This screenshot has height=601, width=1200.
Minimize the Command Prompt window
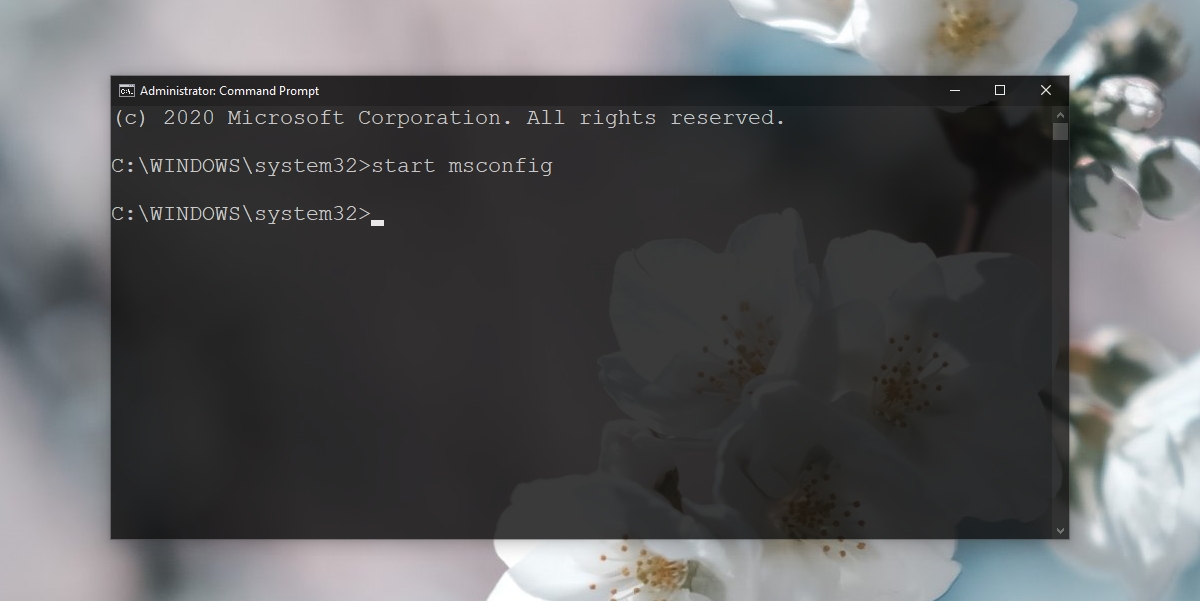[953, 90]
